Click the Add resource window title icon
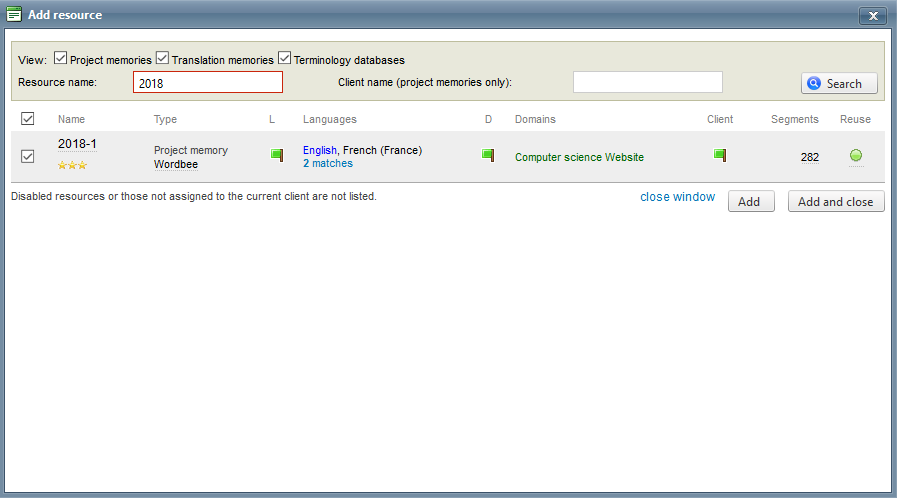The image size is (897, 498). (x=14, y=15)
